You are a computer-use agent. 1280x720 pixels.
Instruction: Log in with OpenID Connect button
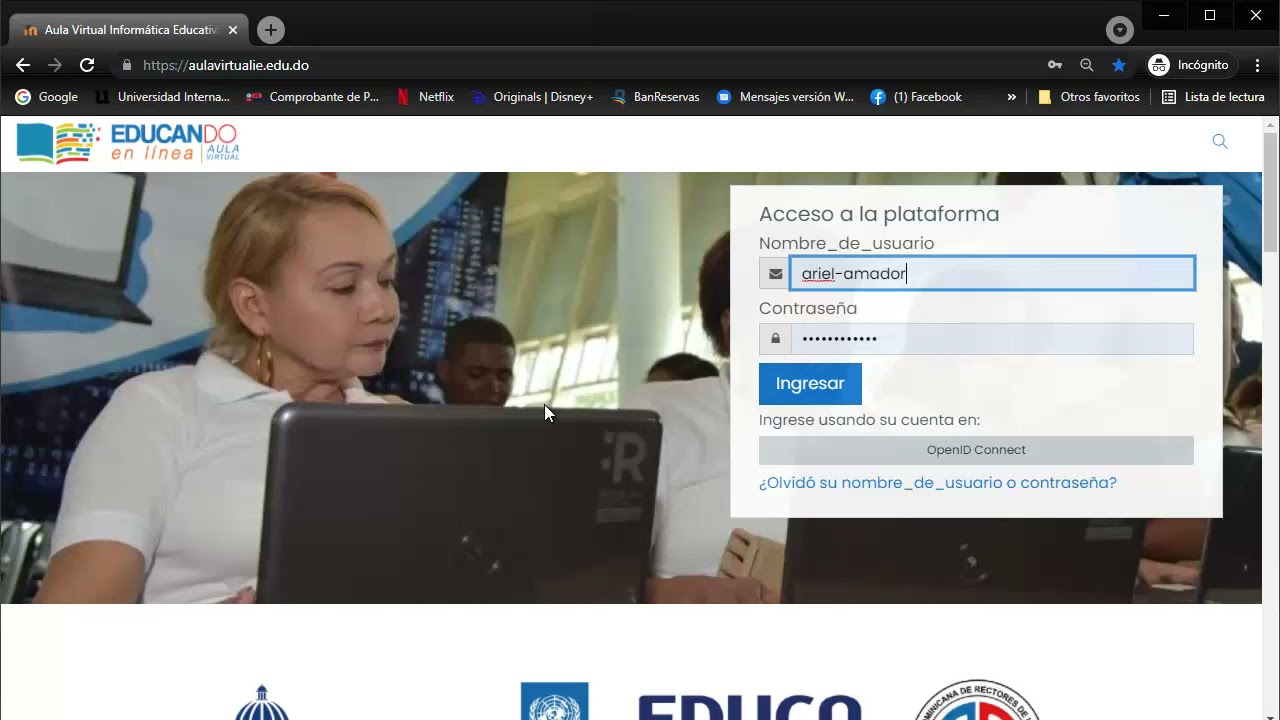click(976, 450)
